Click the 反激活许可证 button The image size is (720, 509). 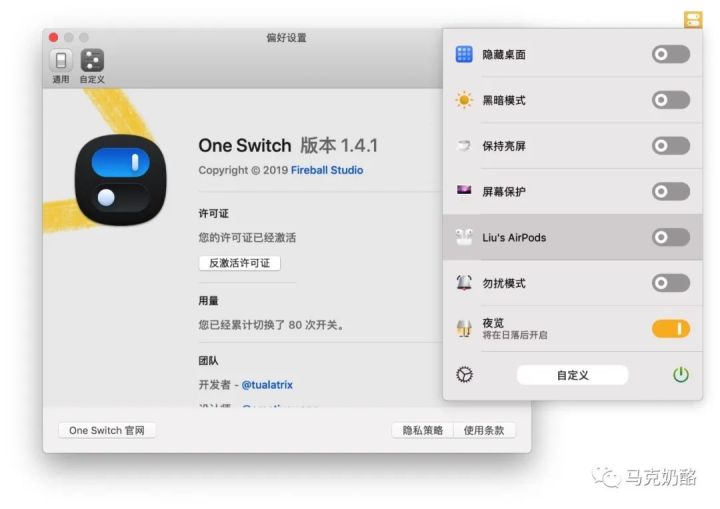tap(240, 263)
